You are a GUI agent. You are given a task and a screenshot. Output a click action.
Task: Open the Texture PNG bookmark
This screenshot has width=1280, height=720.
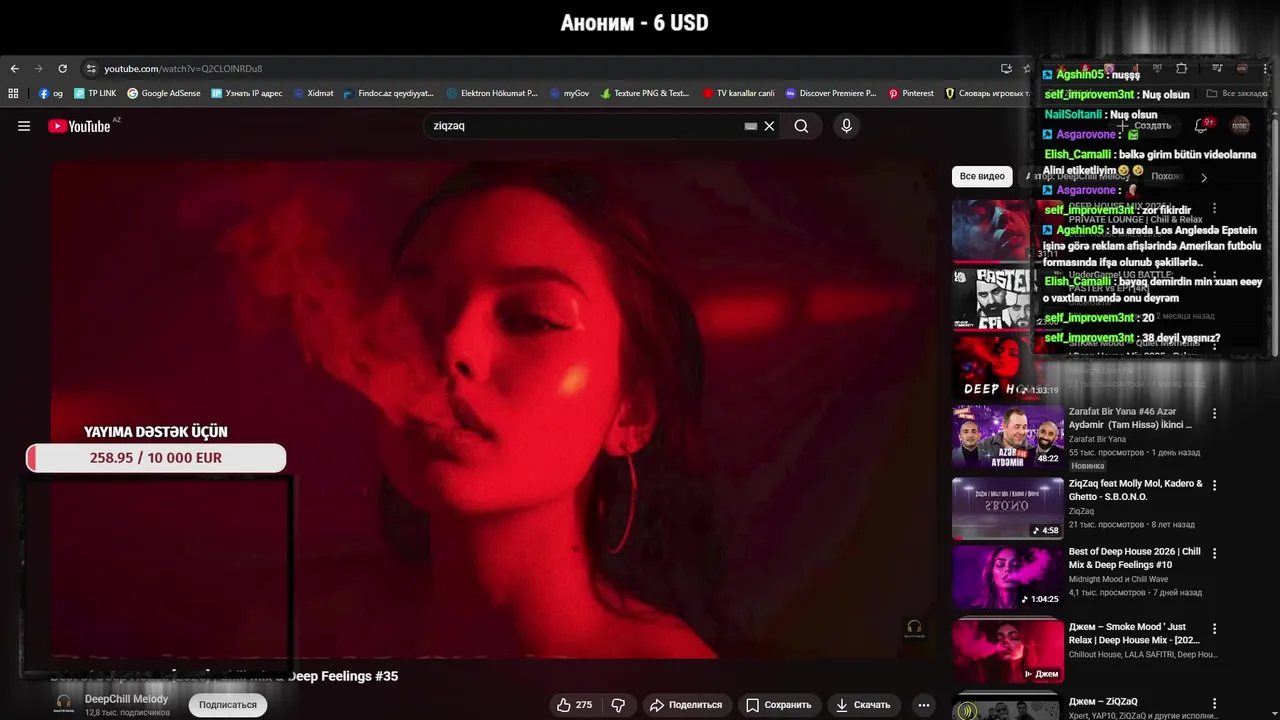tap(645, 93)
